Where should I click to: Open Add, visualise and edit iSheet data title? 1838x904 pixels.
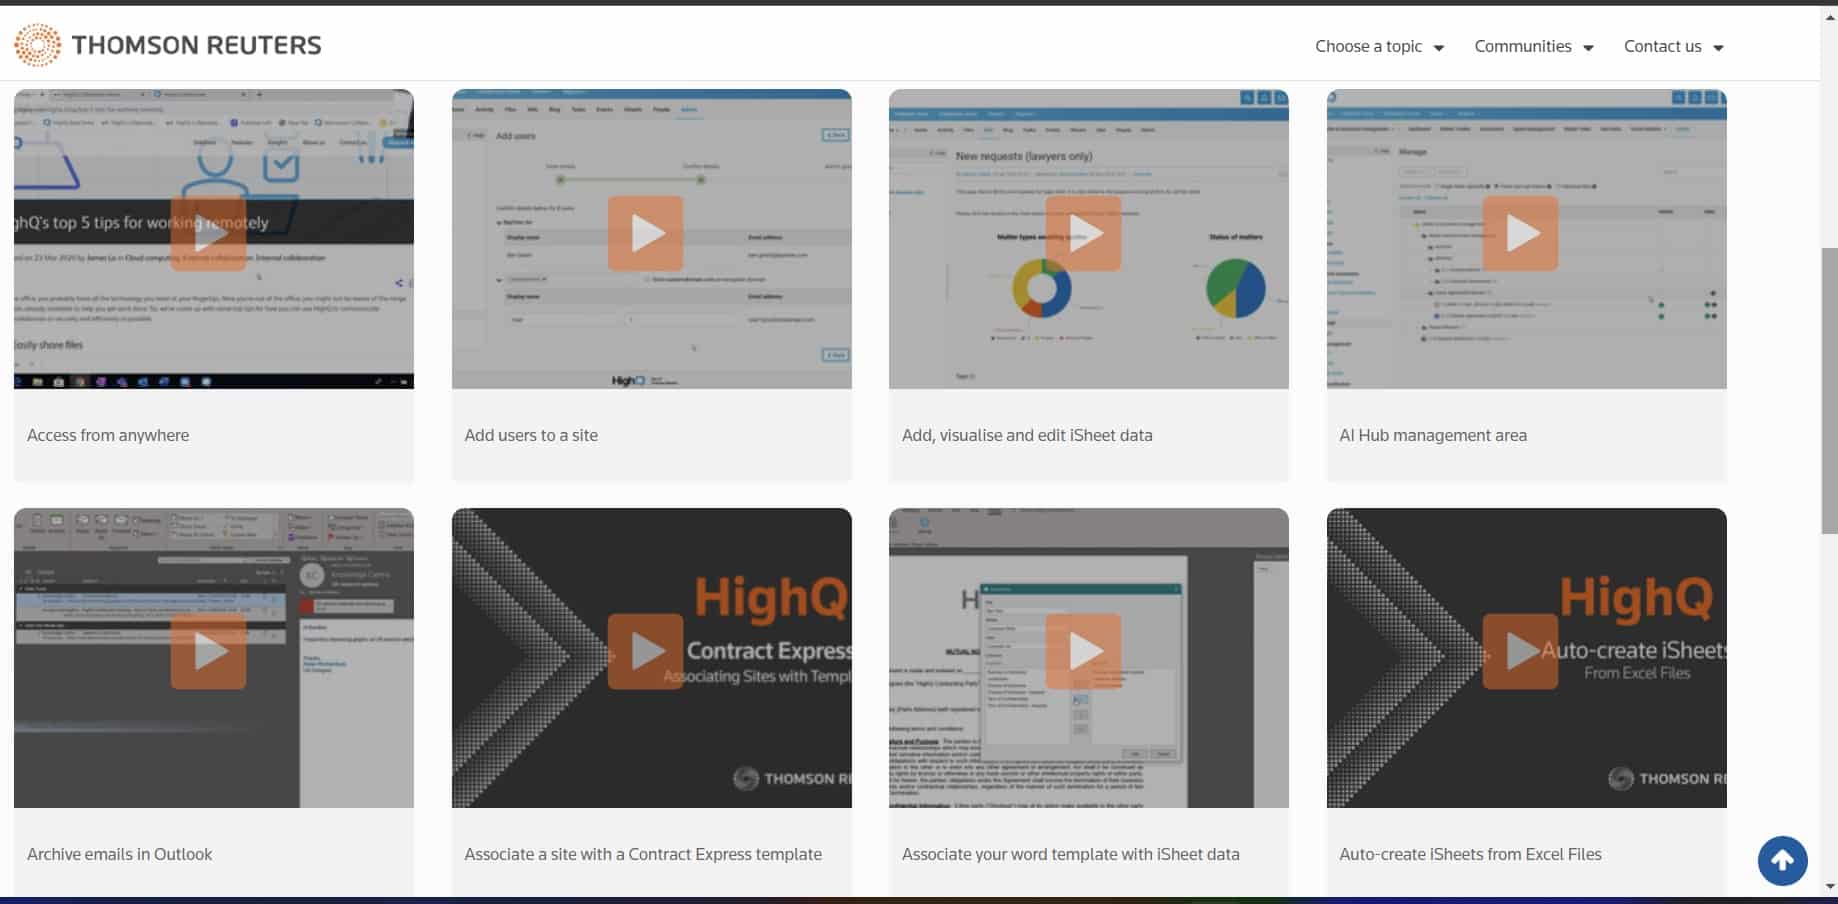coord(1027,435)
